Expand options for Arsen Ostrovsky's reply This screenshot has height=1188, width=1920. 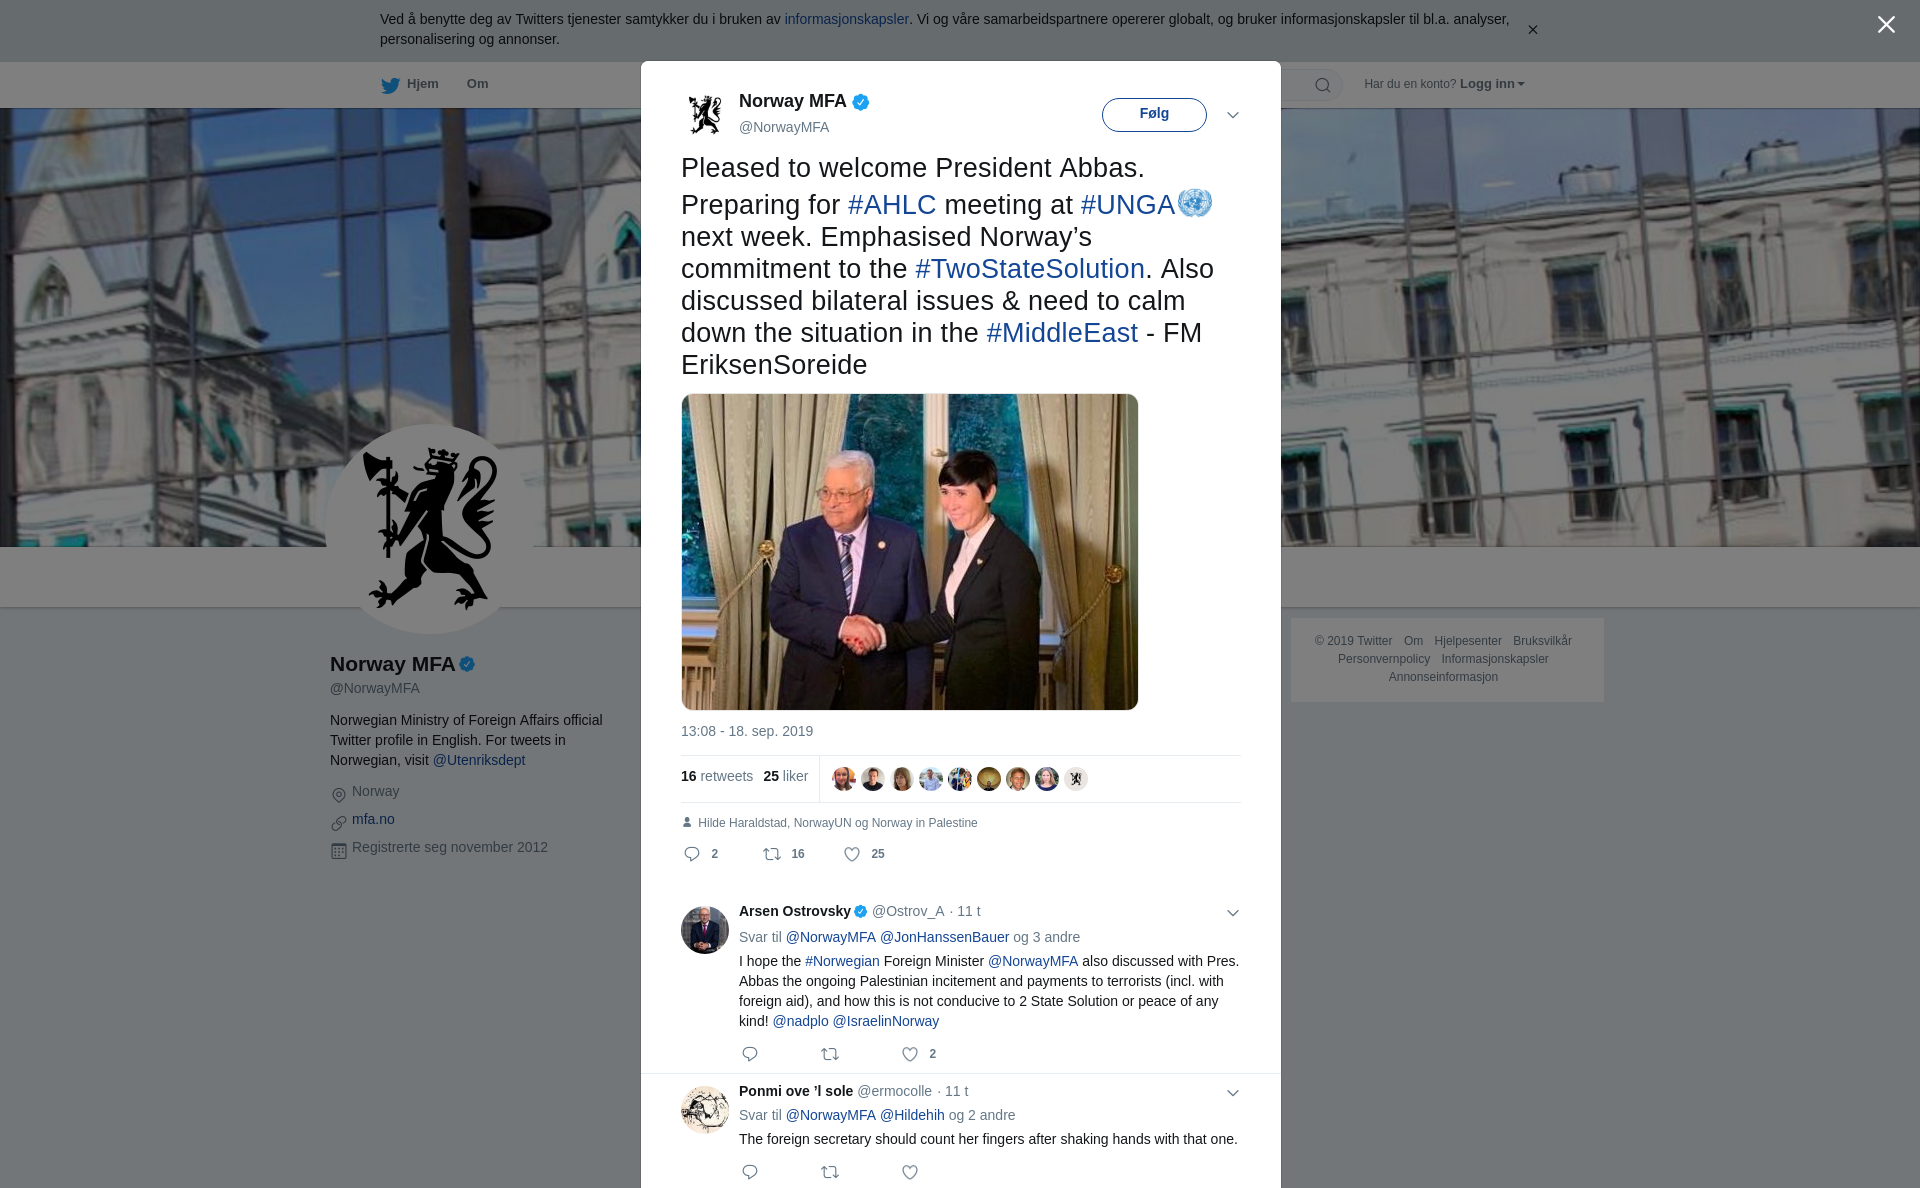(1233, 913)
